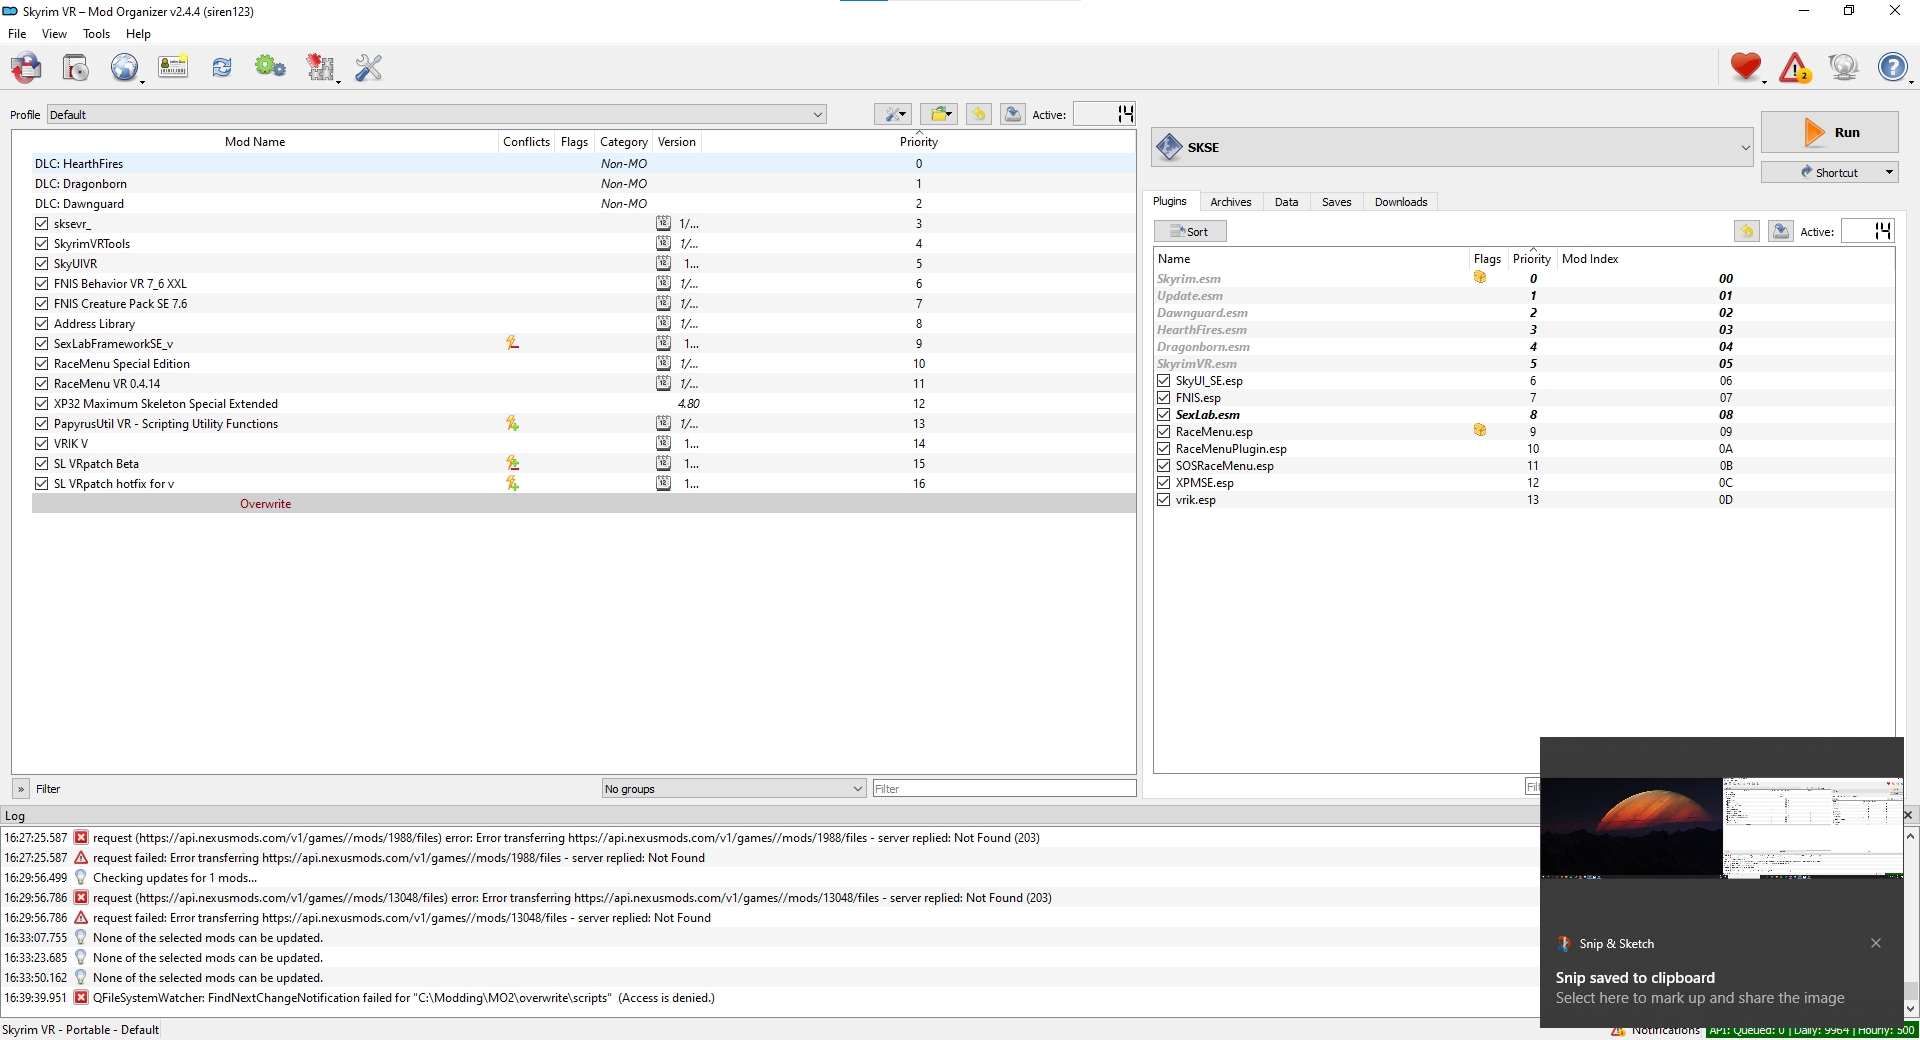Click the red heart endorse icon
The height and width of the screenshot is (1040, 1920).
[x=1746, y=68]
